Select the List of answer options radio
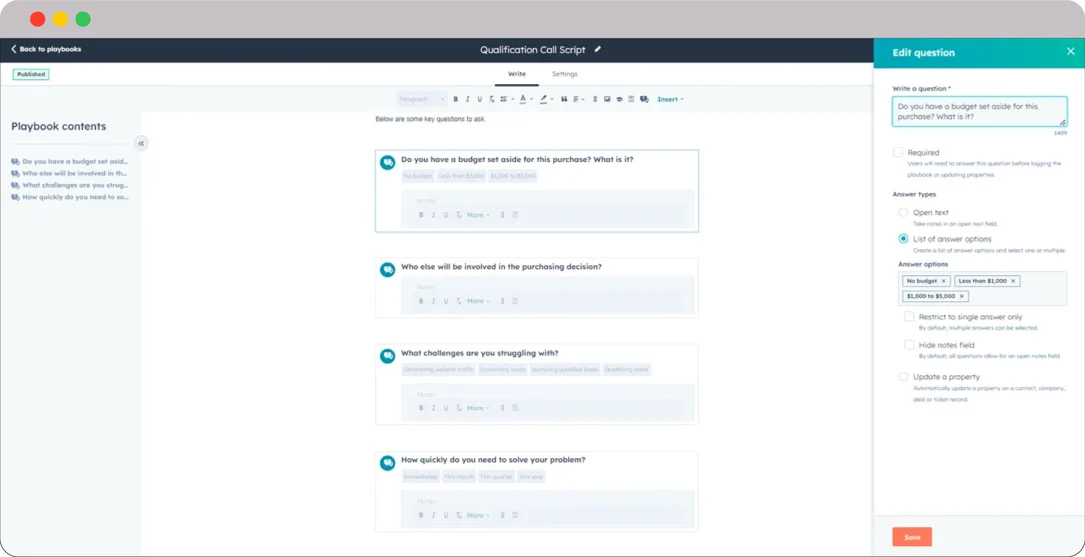 point(903,239)
